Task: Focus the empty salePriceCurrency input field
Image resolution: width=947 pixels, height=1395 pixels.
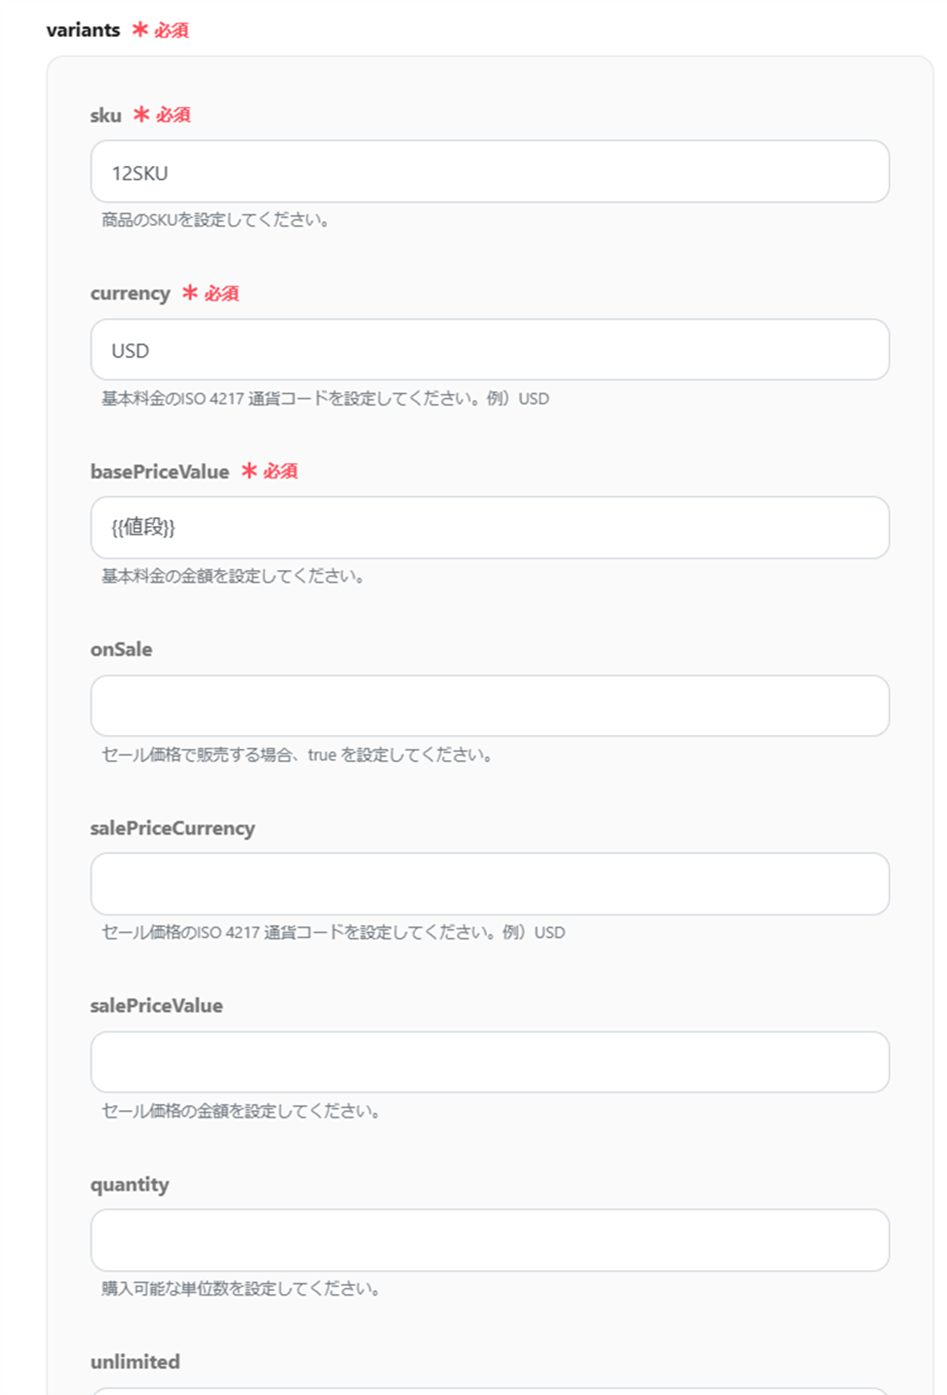Action: point(489,884)
